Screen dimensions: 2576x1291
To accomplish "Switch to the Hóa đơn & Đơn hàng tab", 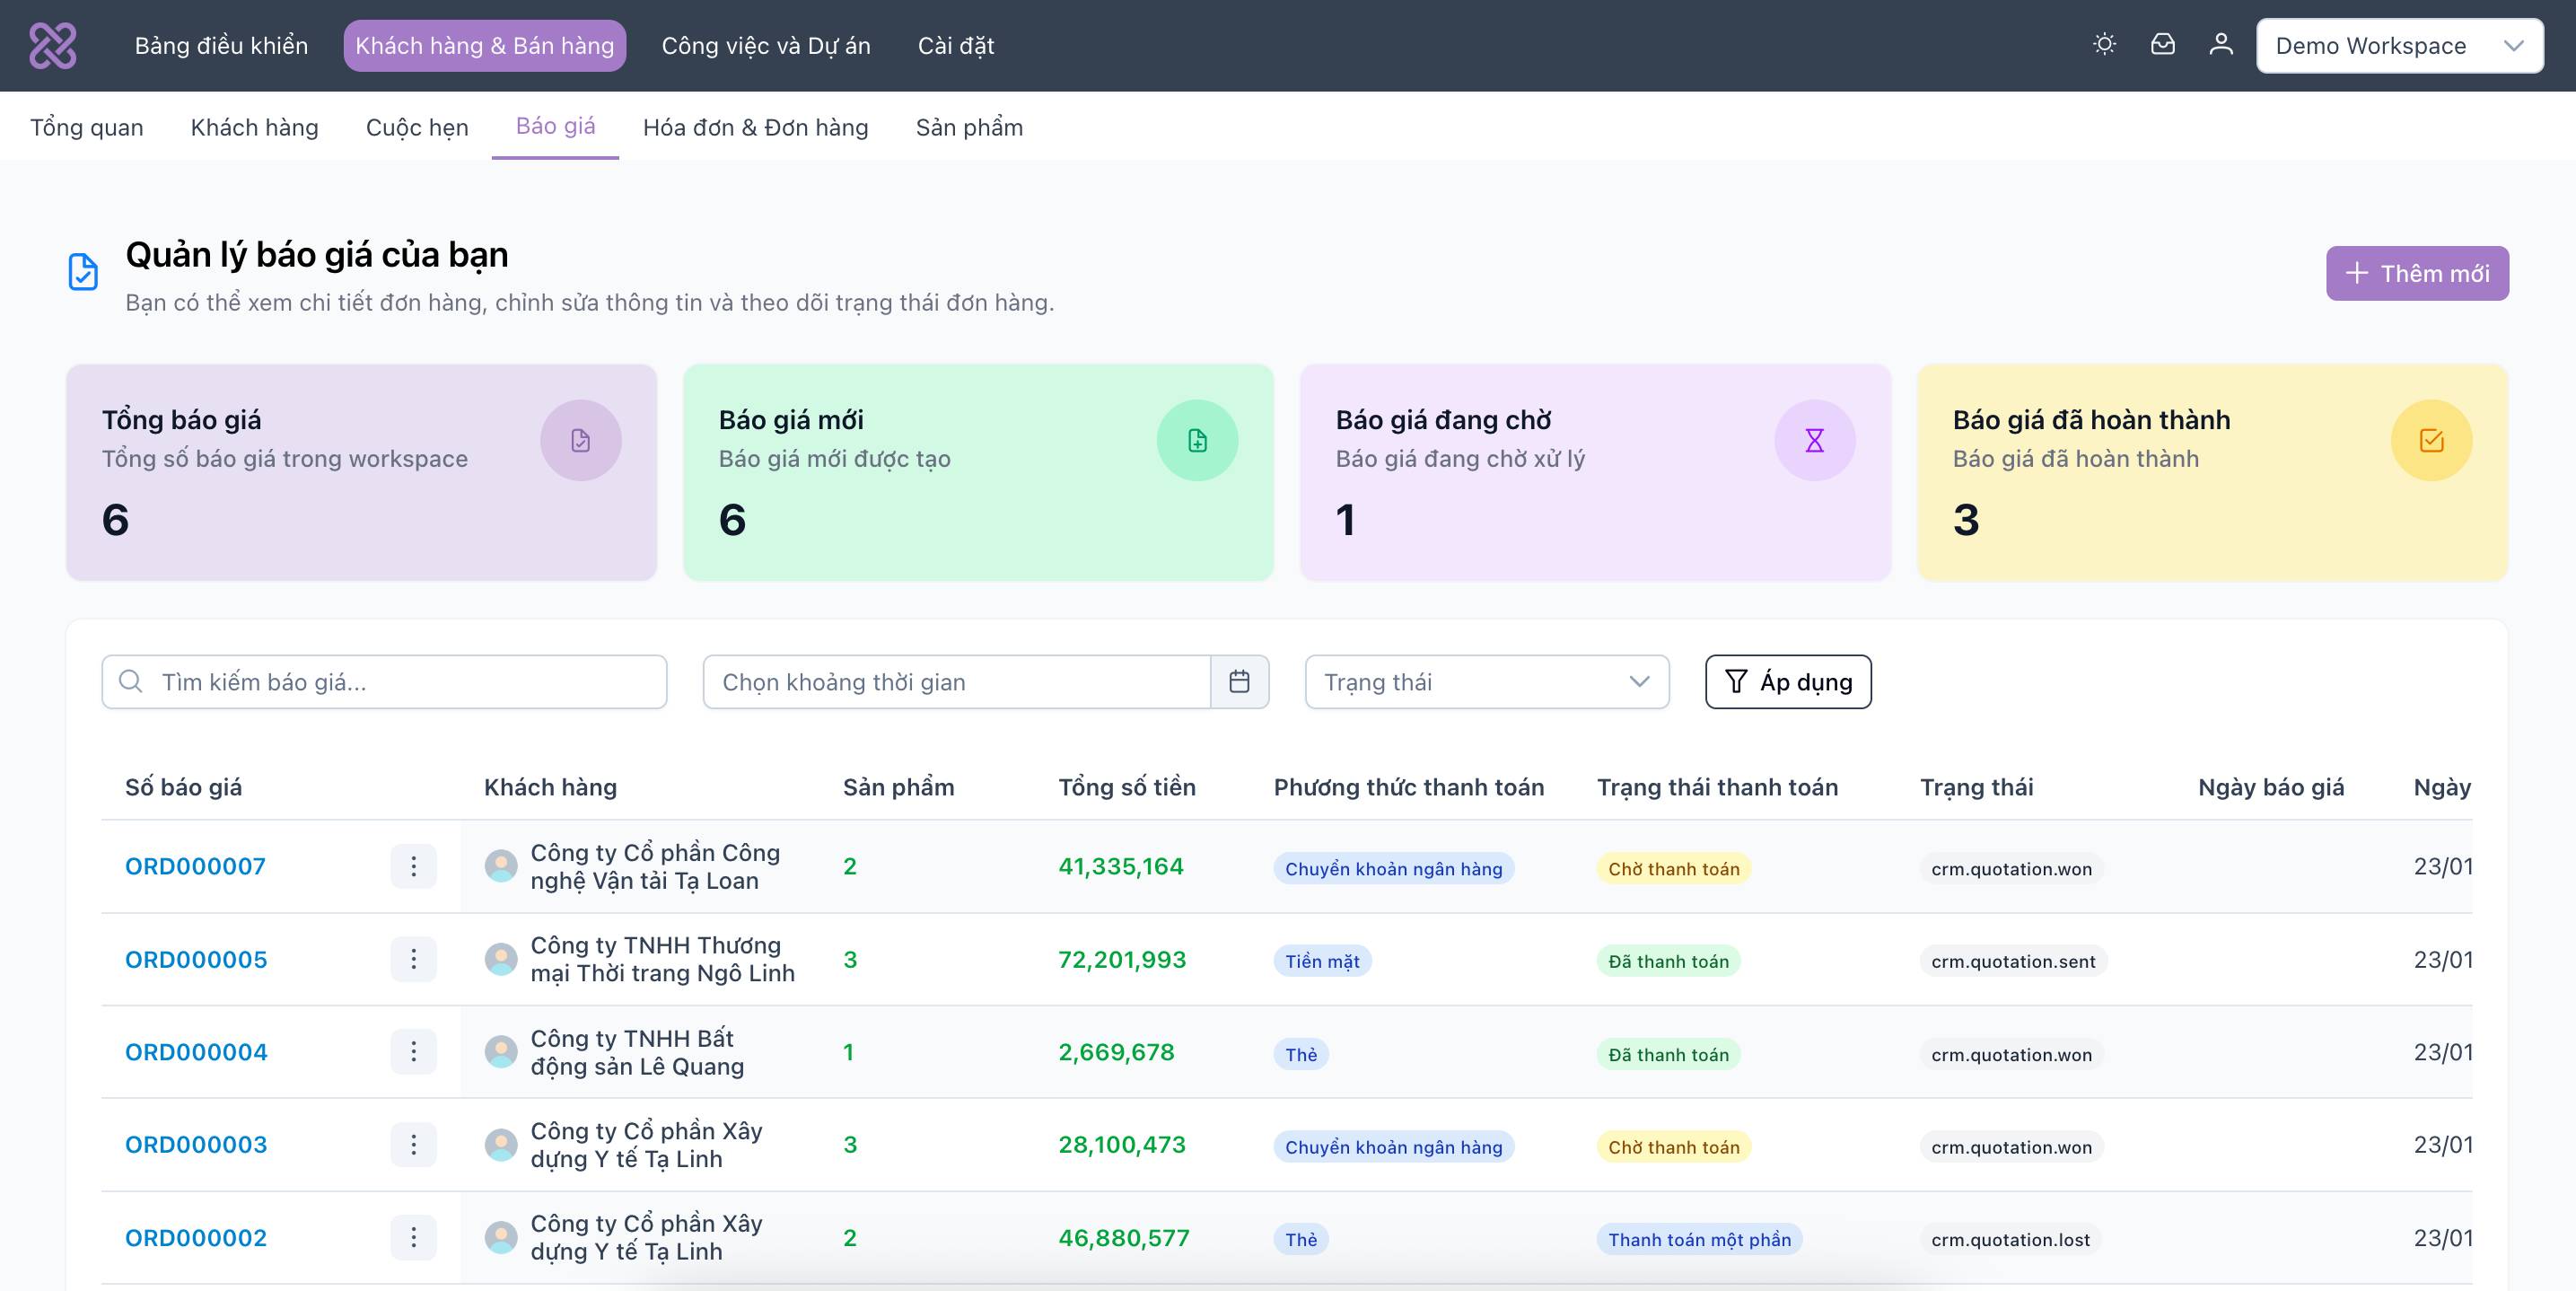I will (755, 127).
